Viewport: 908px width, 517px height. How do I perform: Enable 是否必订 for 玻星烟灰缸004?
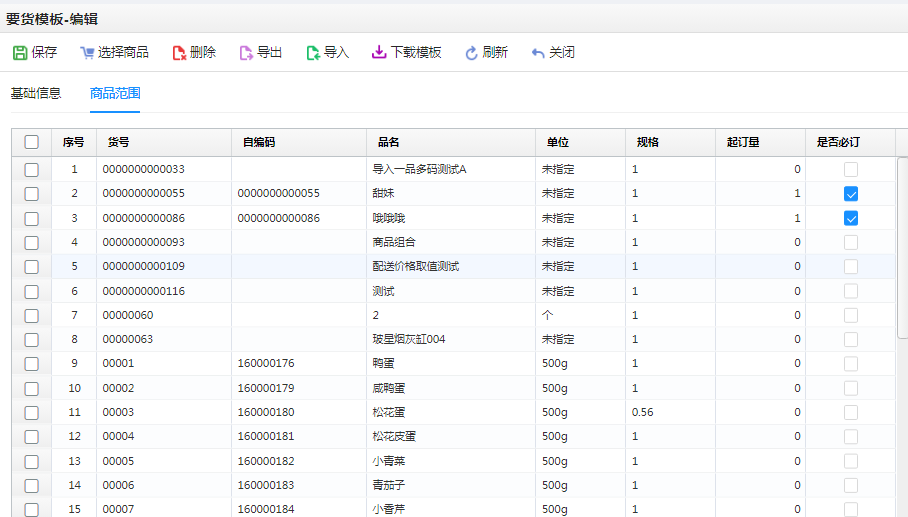851,339
